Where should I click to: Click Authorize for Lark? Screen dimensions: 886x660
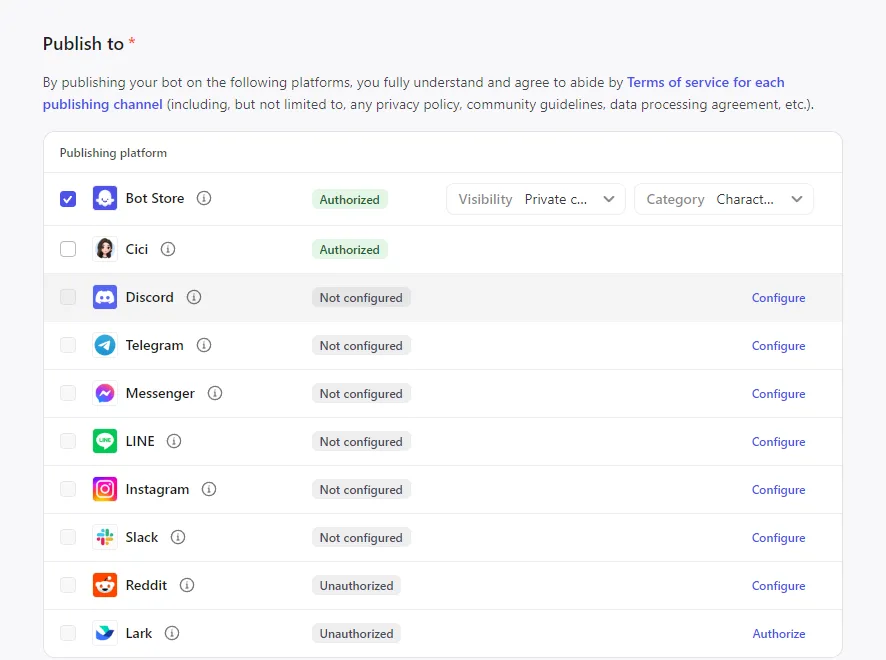779,634
